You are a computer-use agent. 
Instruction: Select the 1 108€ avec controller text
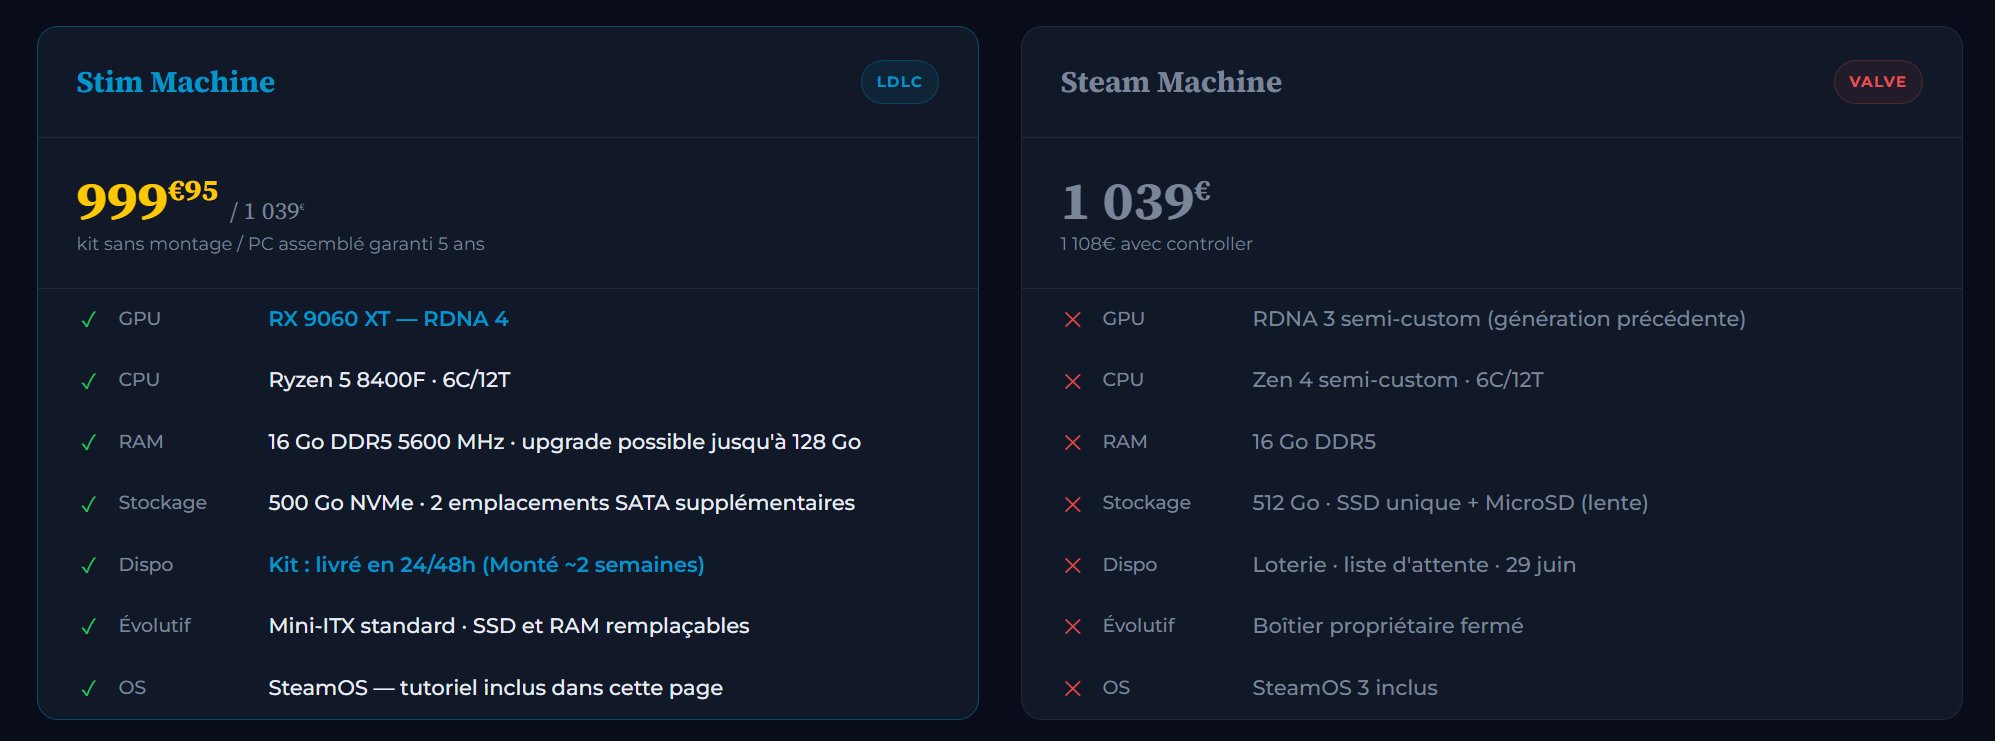point(1156,244)
